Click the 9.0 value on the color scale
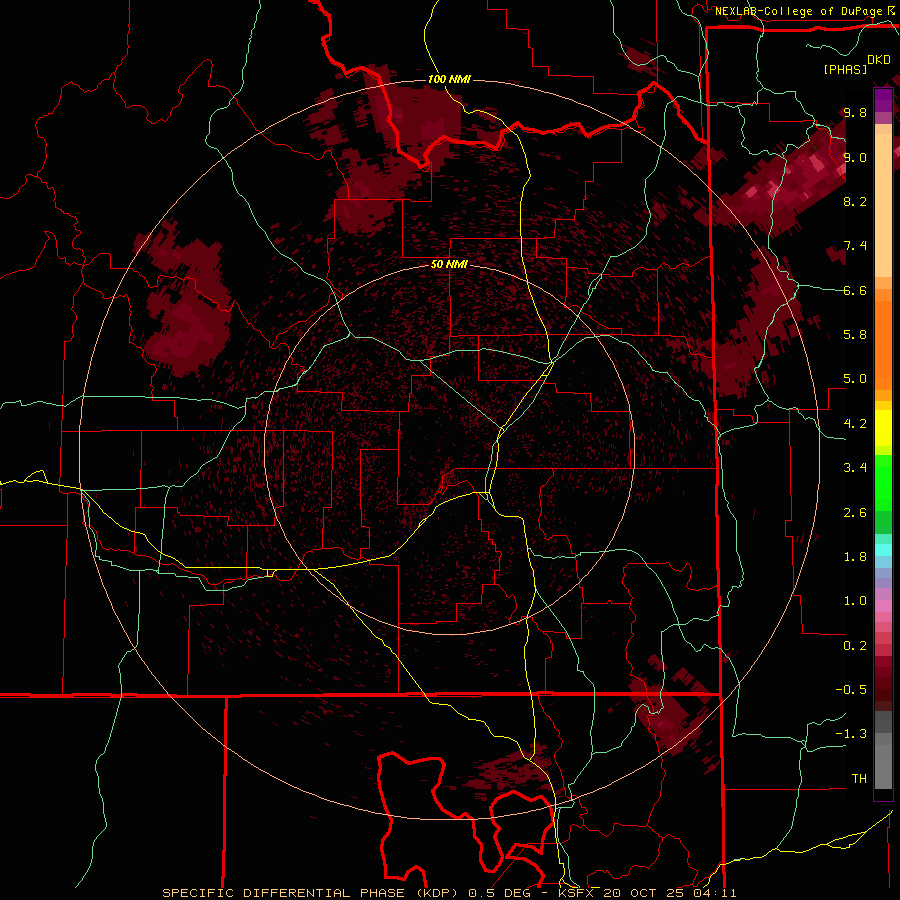 click(x=855, y=157)
